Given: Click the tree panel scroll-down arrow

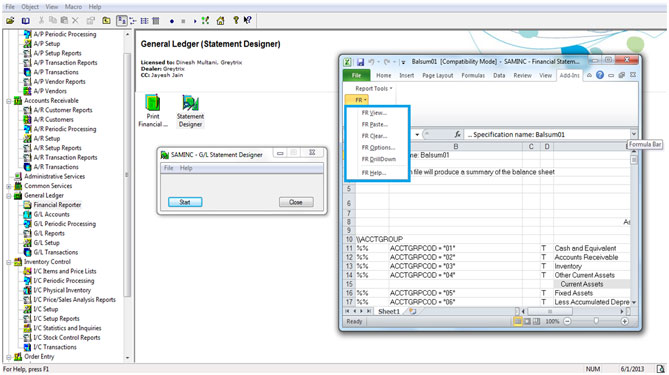Looking at the screenshot, I should click(x=127, y=358).
